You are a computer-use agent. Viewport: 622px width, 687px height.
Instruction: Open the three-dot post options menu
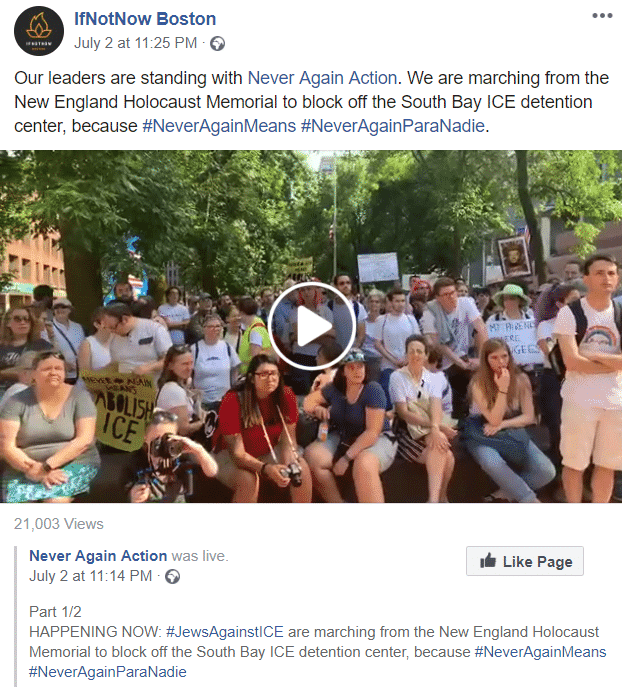tap(602, 16)
